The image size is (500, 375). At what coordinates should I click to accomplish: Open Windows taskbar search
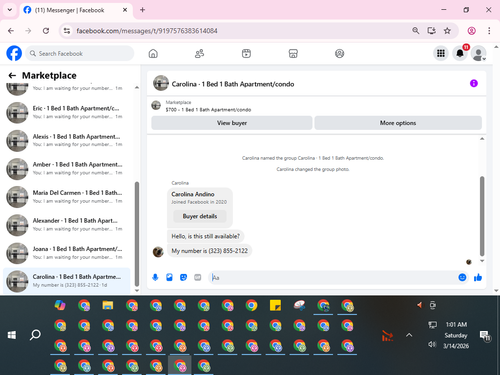(35, 335)
